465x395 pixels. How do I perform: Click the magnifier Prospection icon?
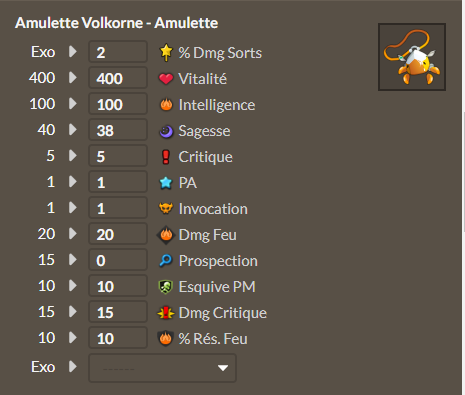(x=166, y=261)
